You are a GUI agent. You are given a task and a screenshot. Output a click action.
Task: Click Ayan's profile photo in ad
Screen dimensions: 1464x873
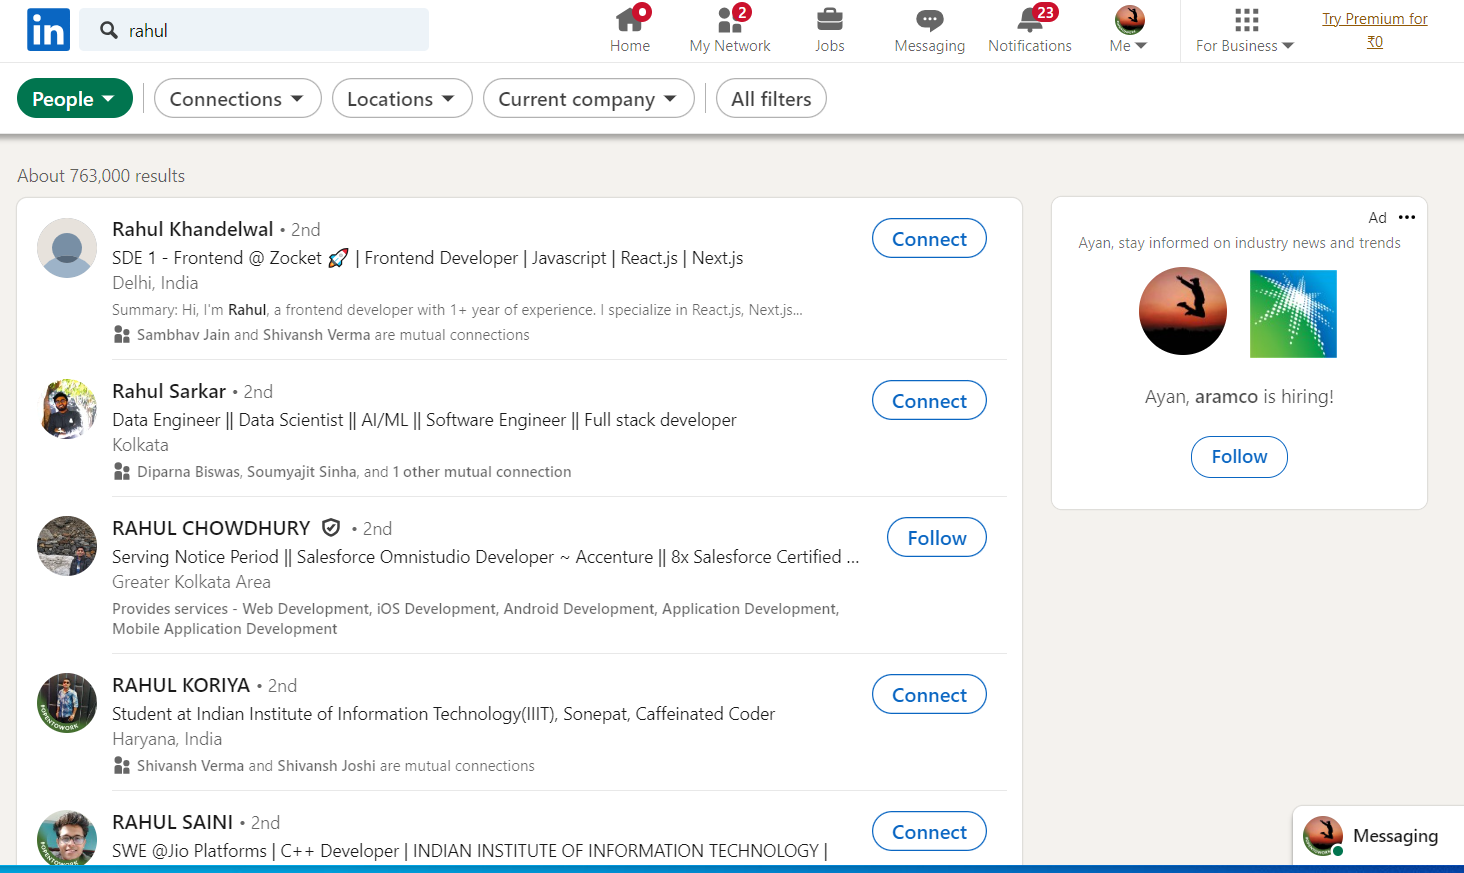click(x=1183, y=311)
